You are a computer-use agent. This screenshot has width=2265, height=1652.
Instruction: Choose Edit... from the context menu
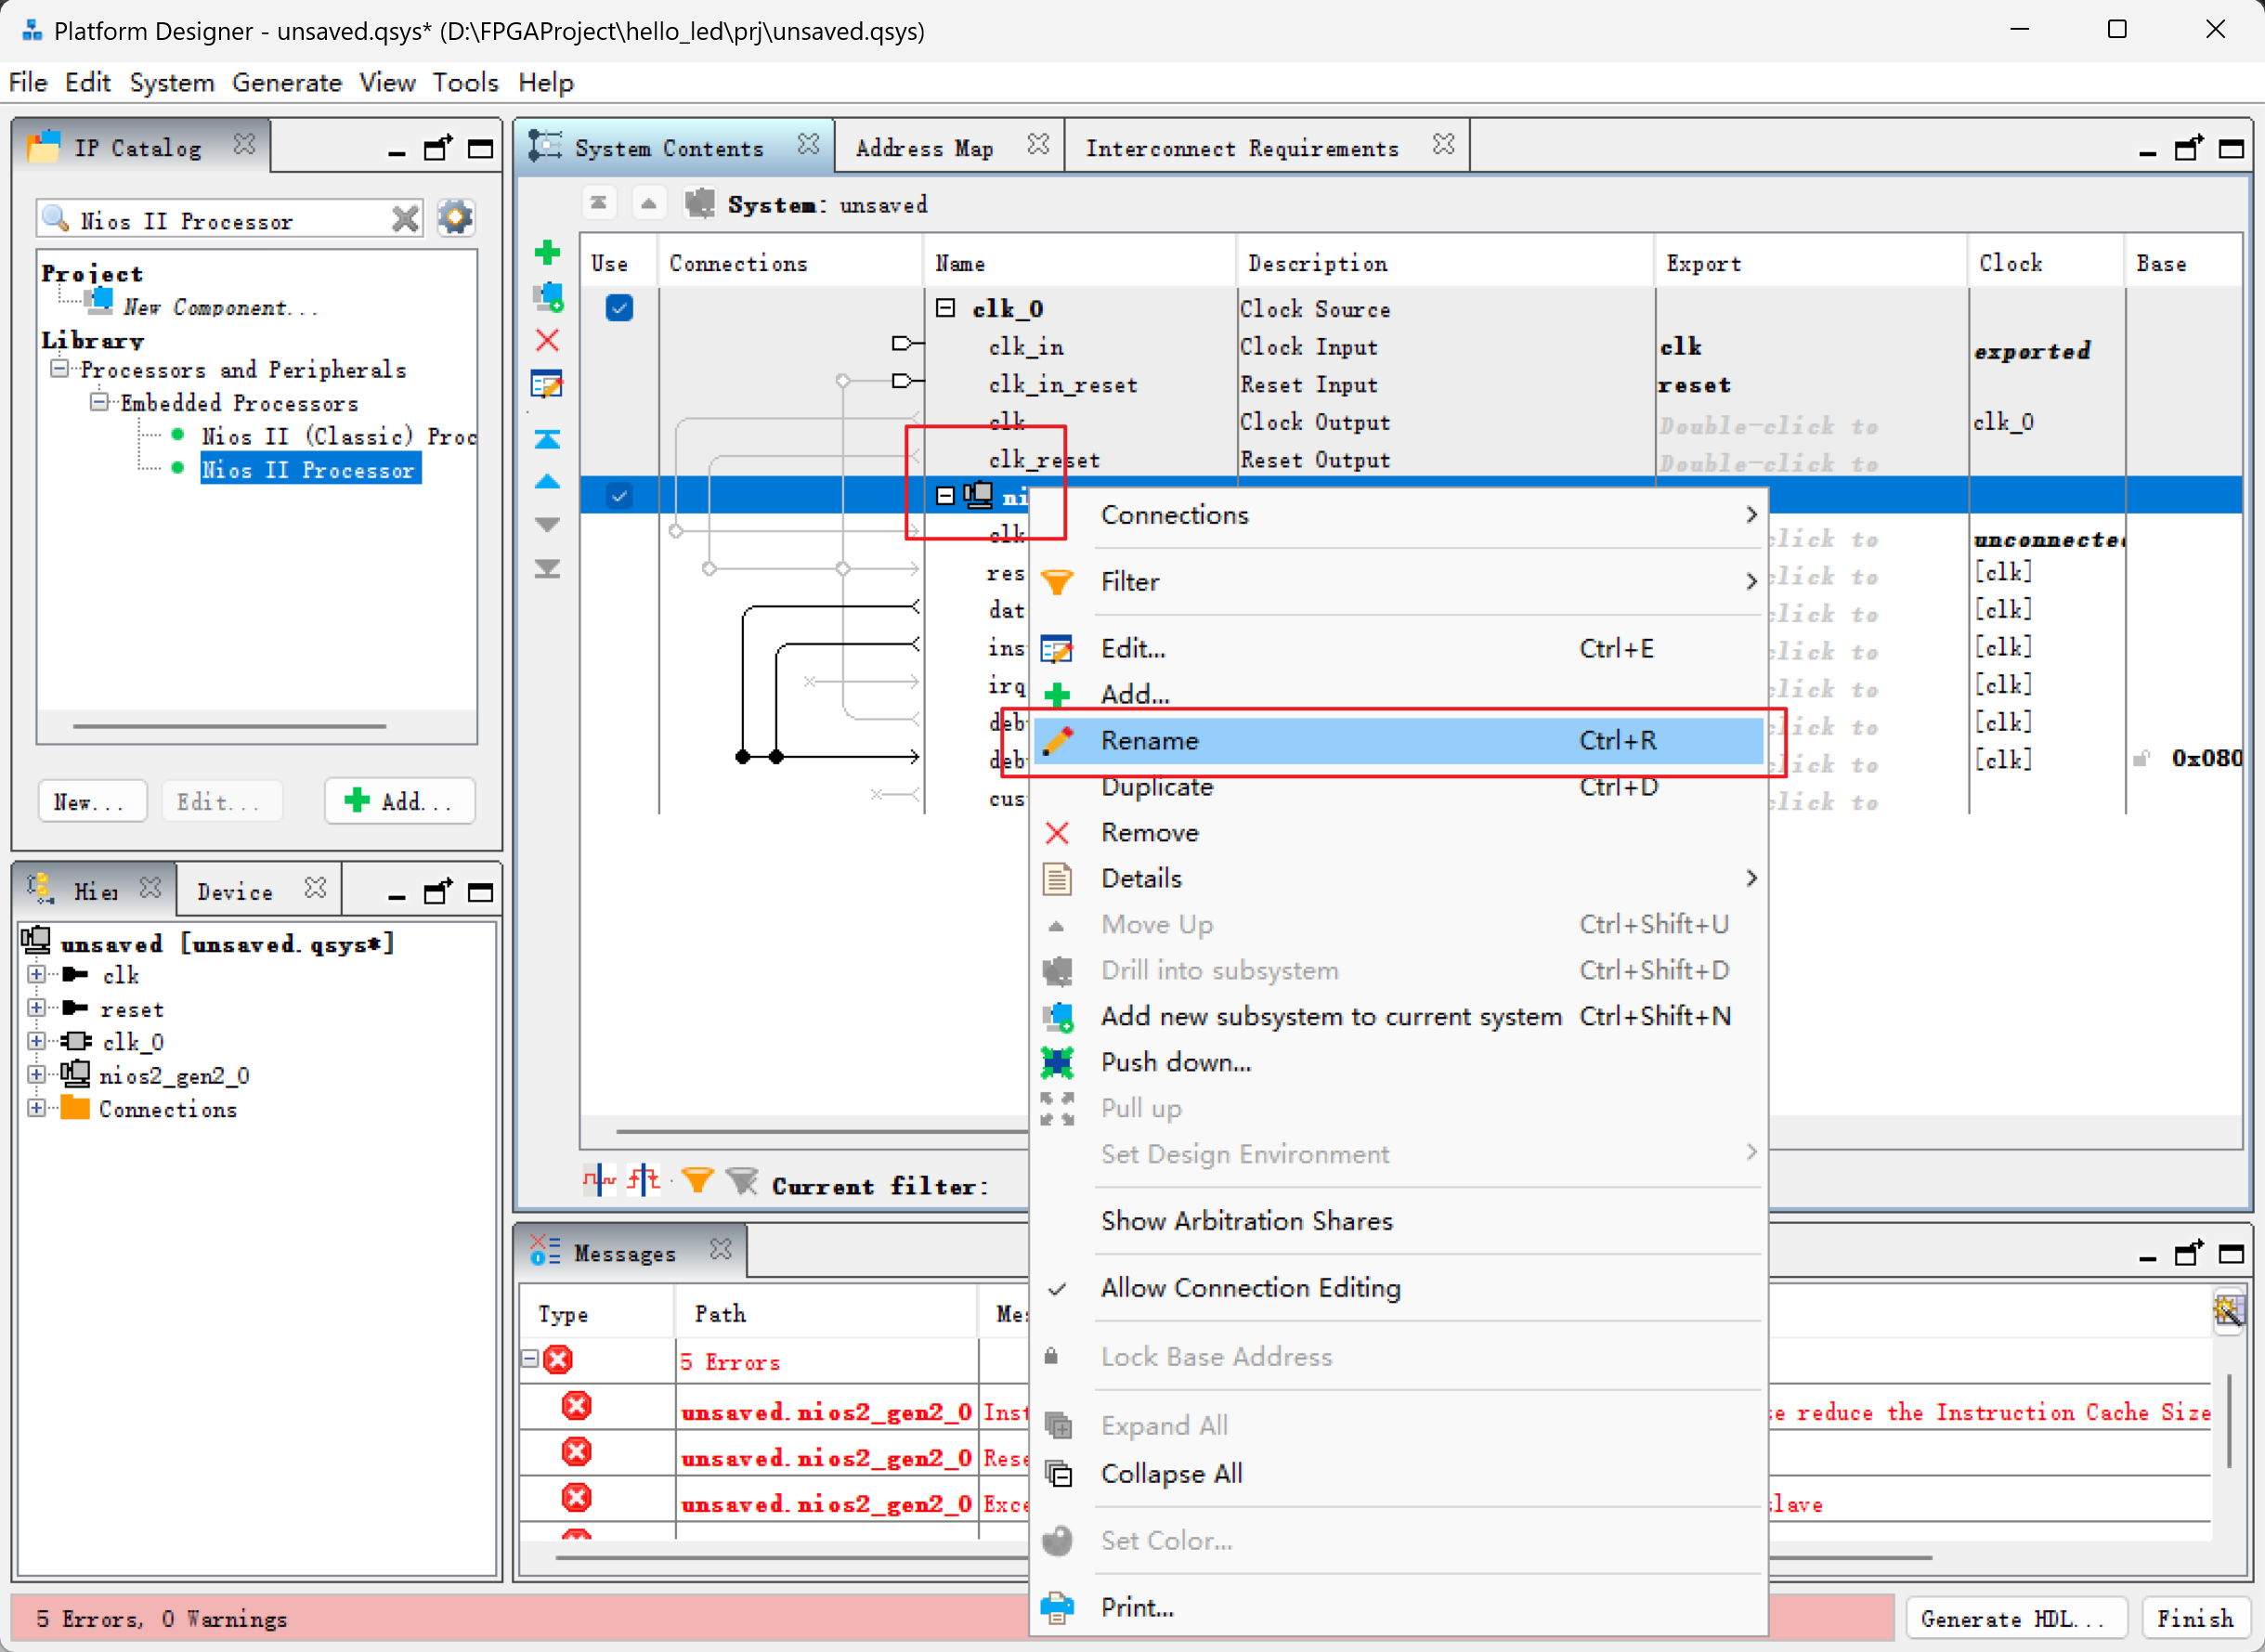[1399, 649]
